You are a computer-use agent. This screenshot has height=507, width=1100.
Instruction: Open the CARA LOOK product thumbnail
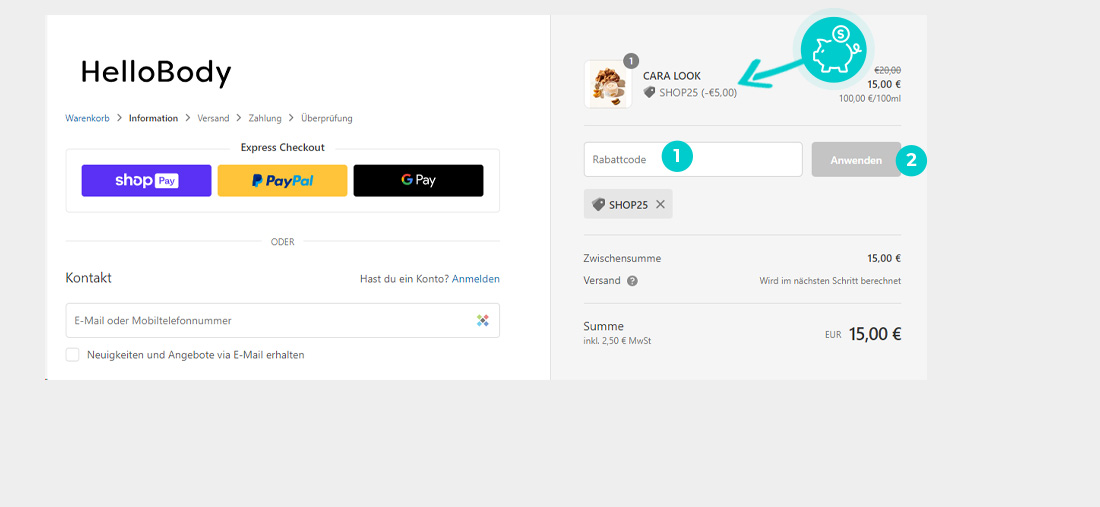(608, 84)
